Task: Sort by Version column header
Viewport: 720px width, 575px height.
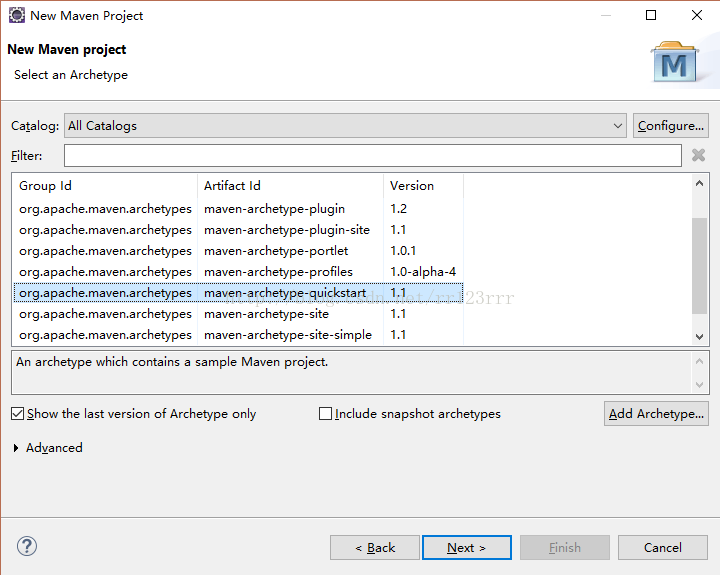Action: 423,186
